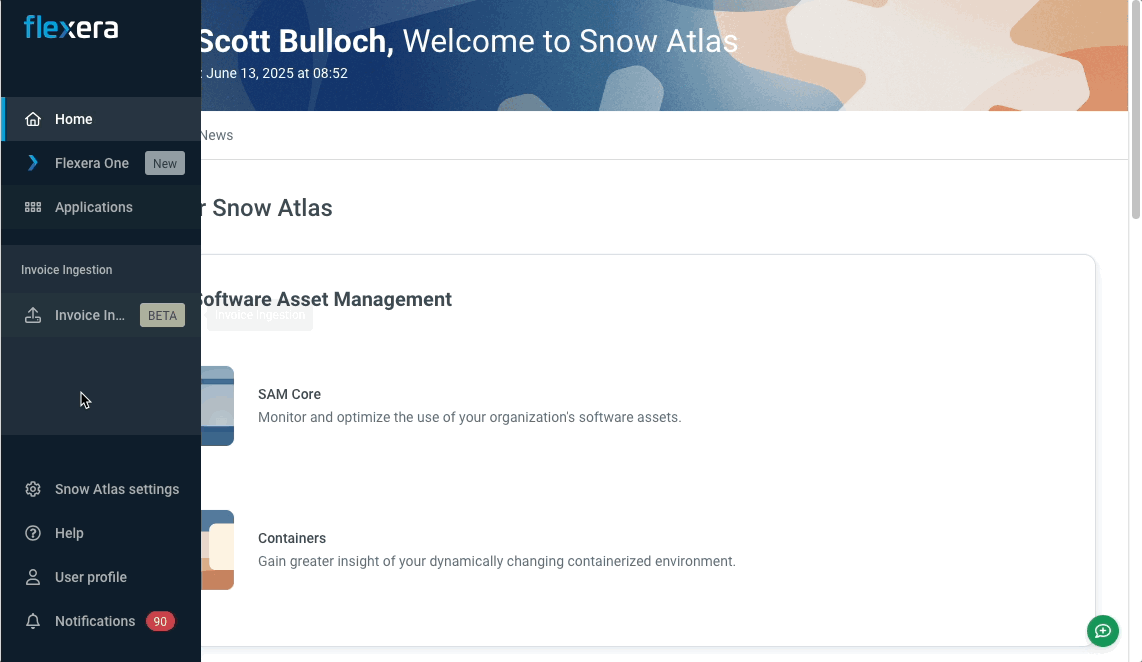Open the green chat feedback button

tap(1103, 631)
